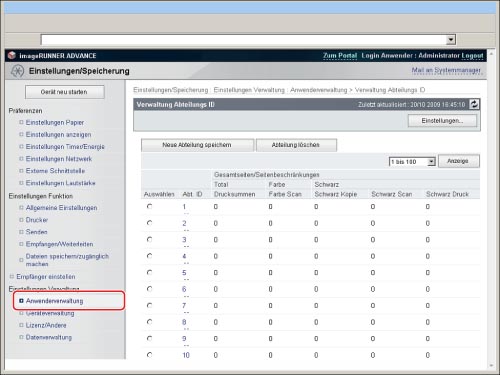
Task: Open Einstellungen Lautstärke in sidebar
Action: click(60, 183)
